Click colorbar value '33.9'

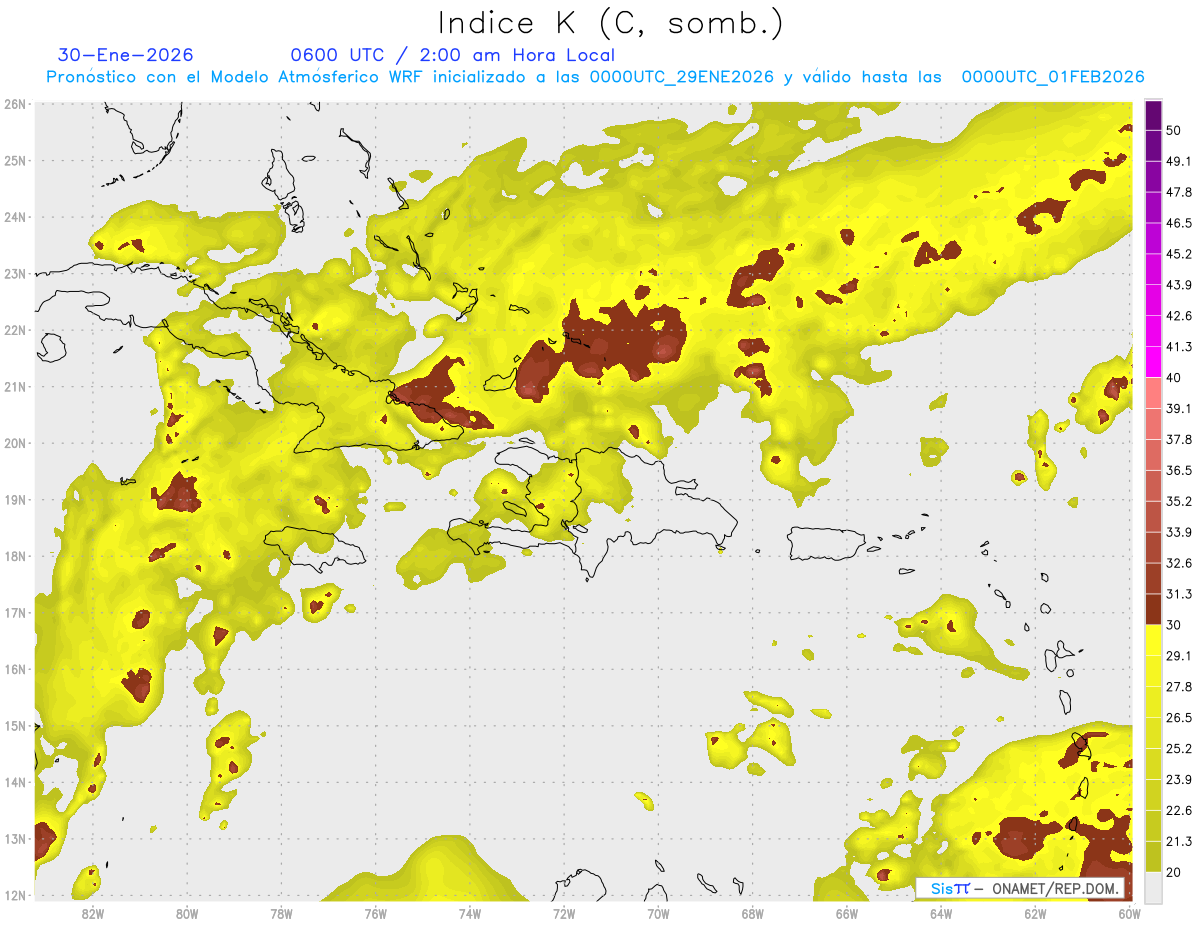(1179, 532)
